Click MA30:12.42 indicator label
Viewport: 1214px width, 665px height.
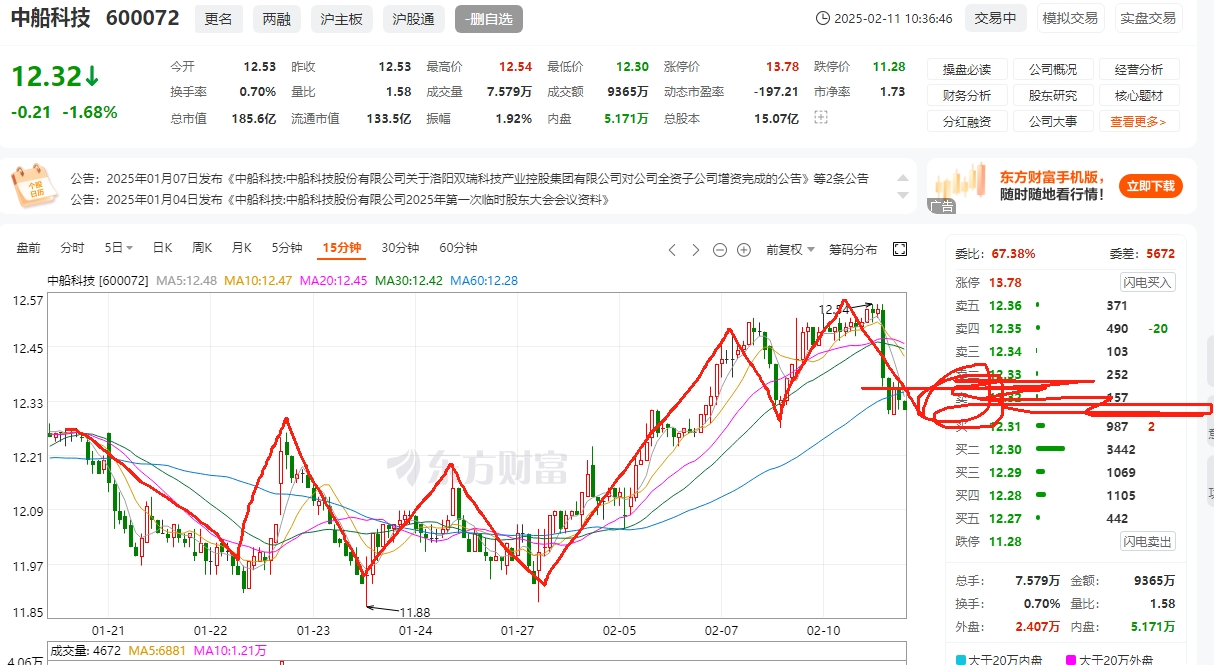coord(409,281)
